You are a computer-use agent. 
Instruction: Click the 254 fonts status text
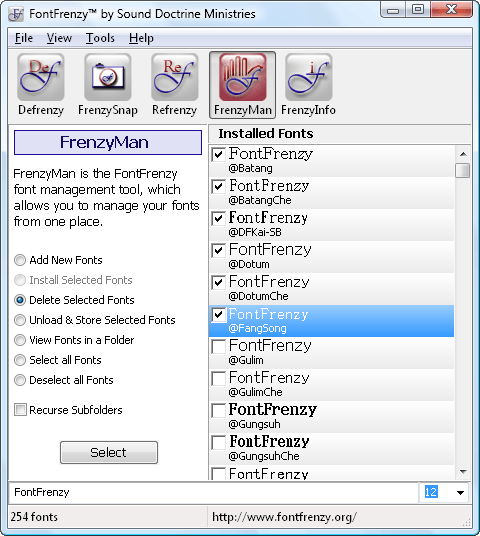(34, 517)
